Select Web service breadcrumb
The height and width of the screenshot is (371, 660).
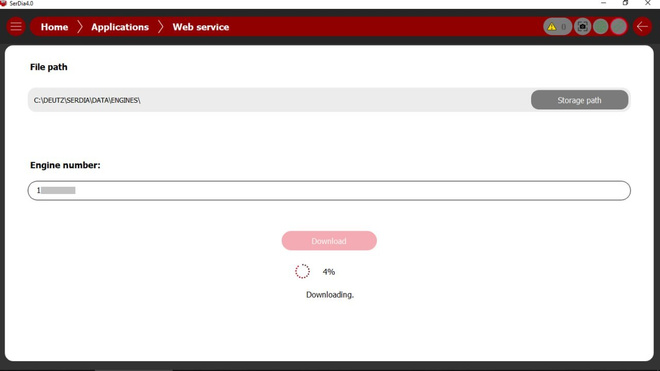[201, 27]
